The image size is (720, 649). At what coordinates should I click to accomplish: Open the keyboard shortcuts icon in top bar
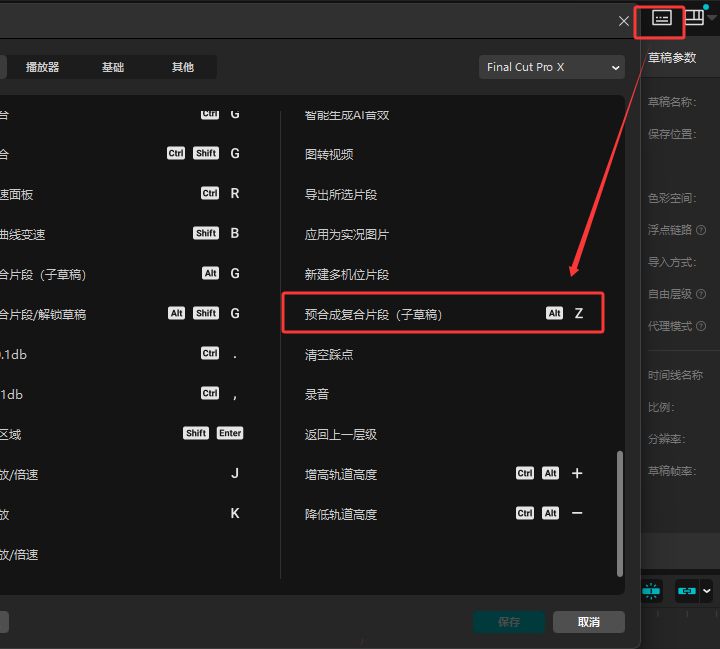click(x=661, y=18)
